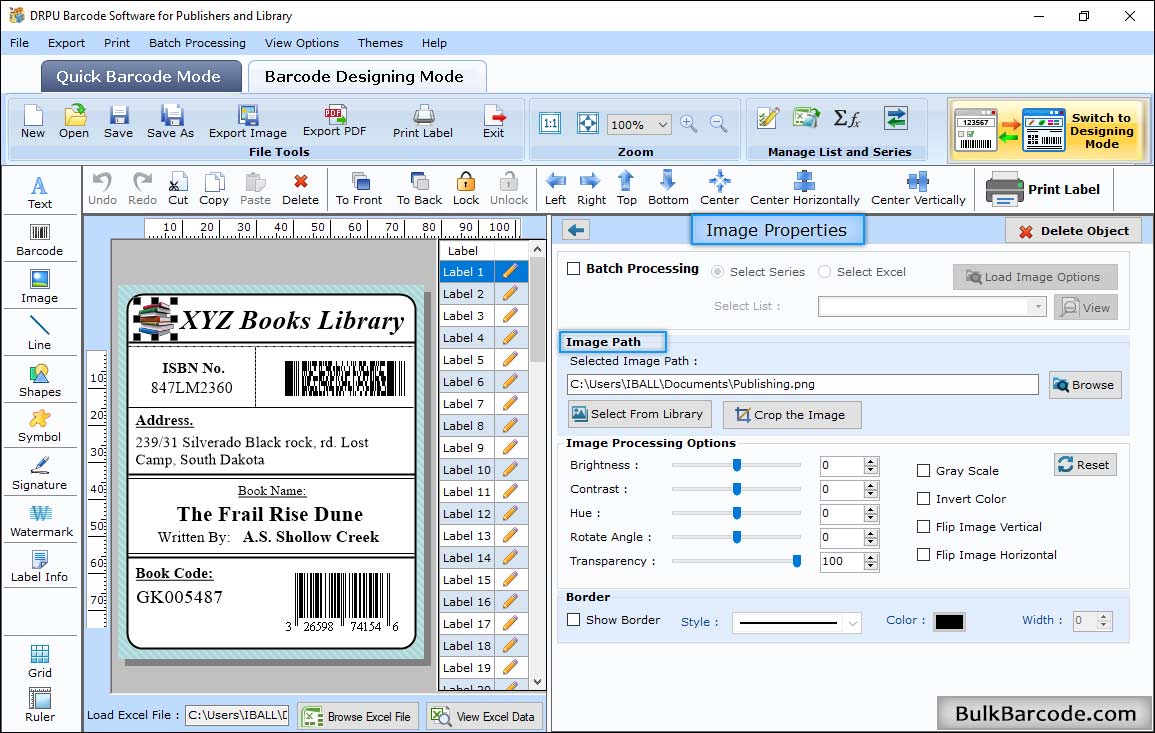Open the Symbol tool
Screen dimensions: 1155x733
click(x=40, y=427)
